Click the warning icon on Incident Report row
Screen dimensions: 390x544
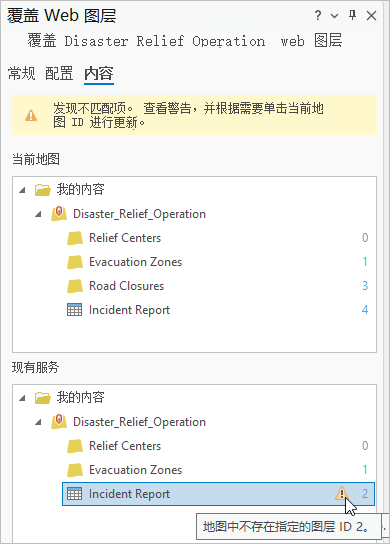(341, 493)
